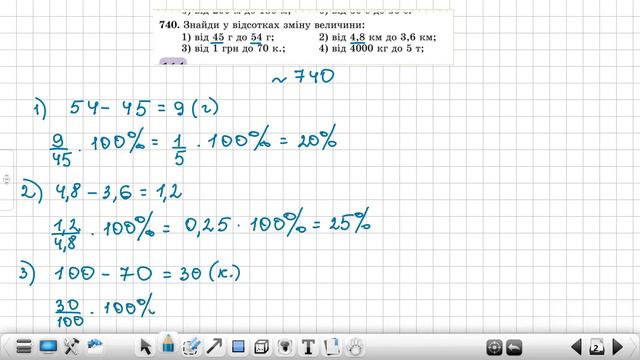This screenshot has height=360, width=640.
Task: Select the text T tool
Action: point(308,347)
